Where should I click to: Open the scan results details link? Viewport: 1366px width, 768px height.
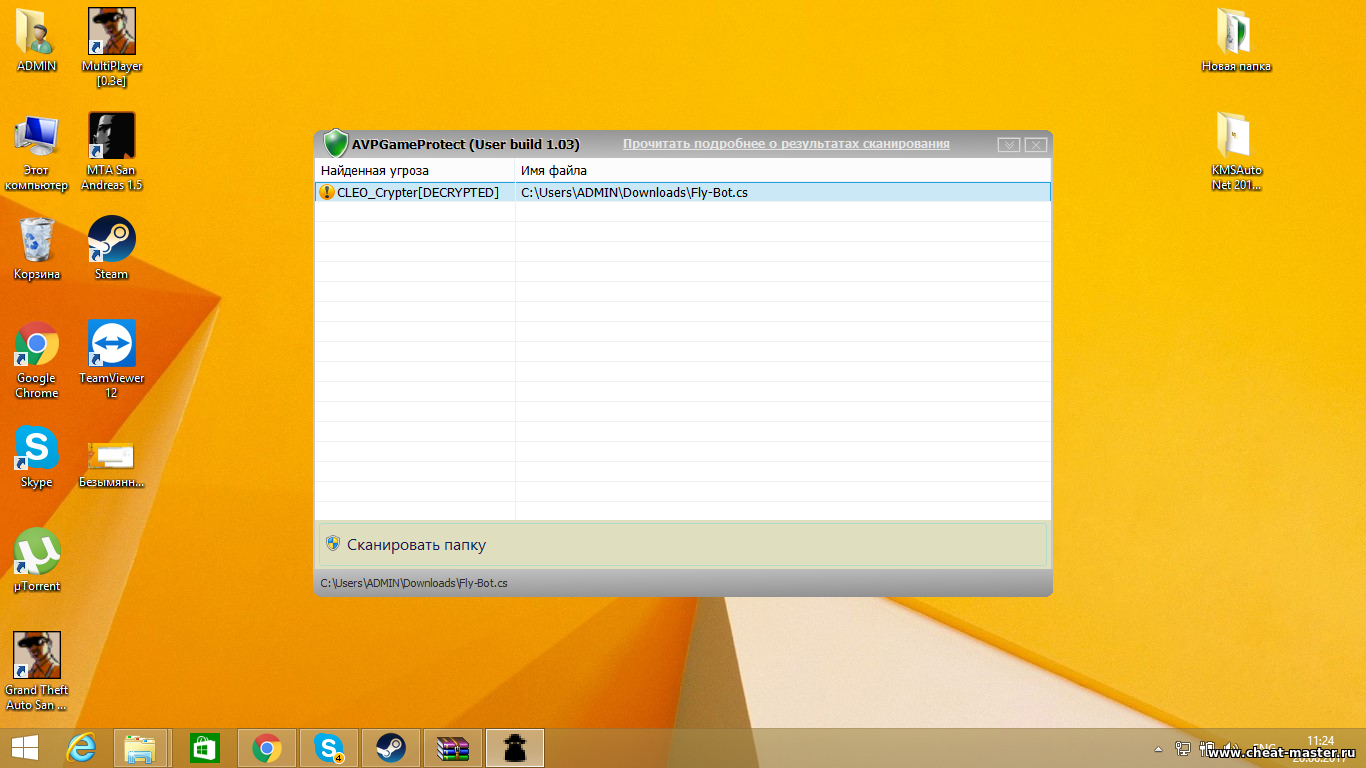[786, 144]
